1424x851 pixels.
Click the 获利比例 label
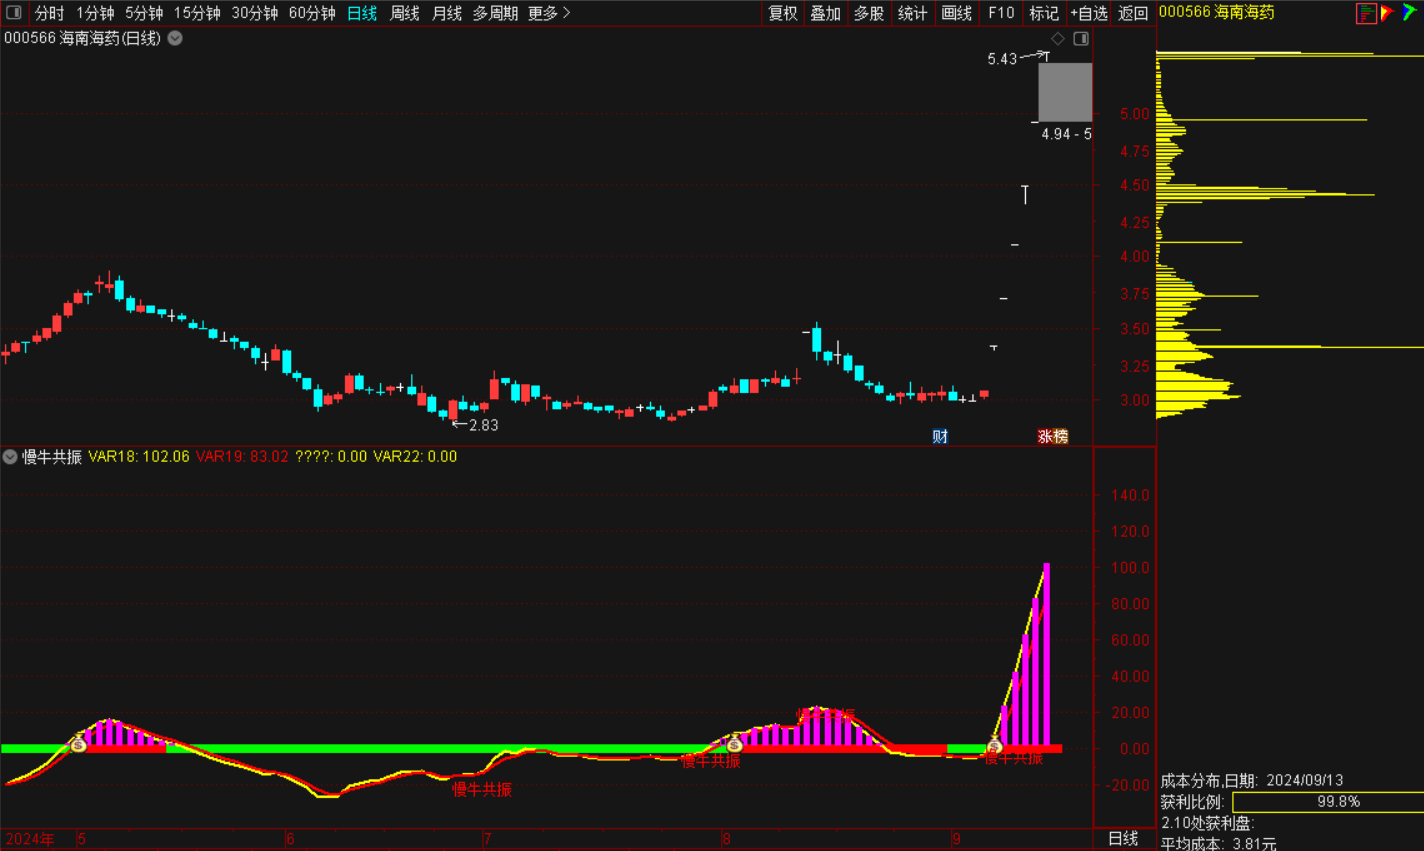pos(1192,802)
